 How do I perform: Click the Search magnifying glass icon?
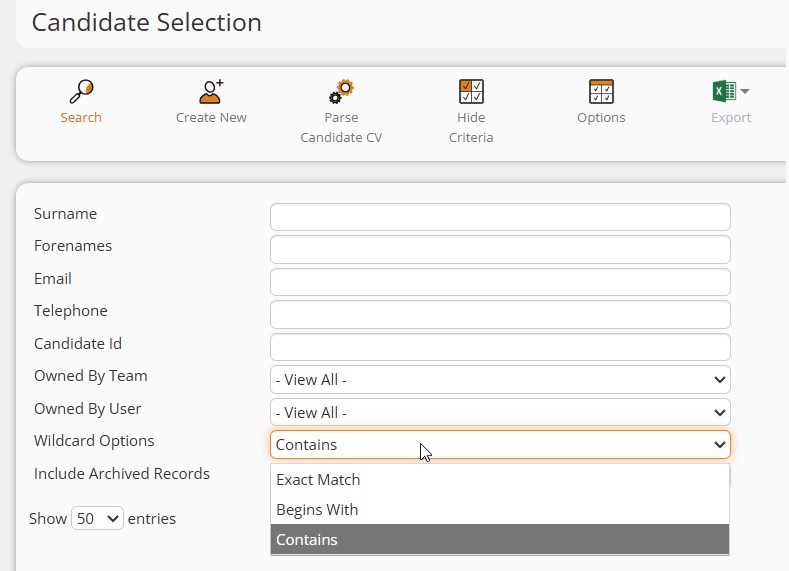(81, 92)
